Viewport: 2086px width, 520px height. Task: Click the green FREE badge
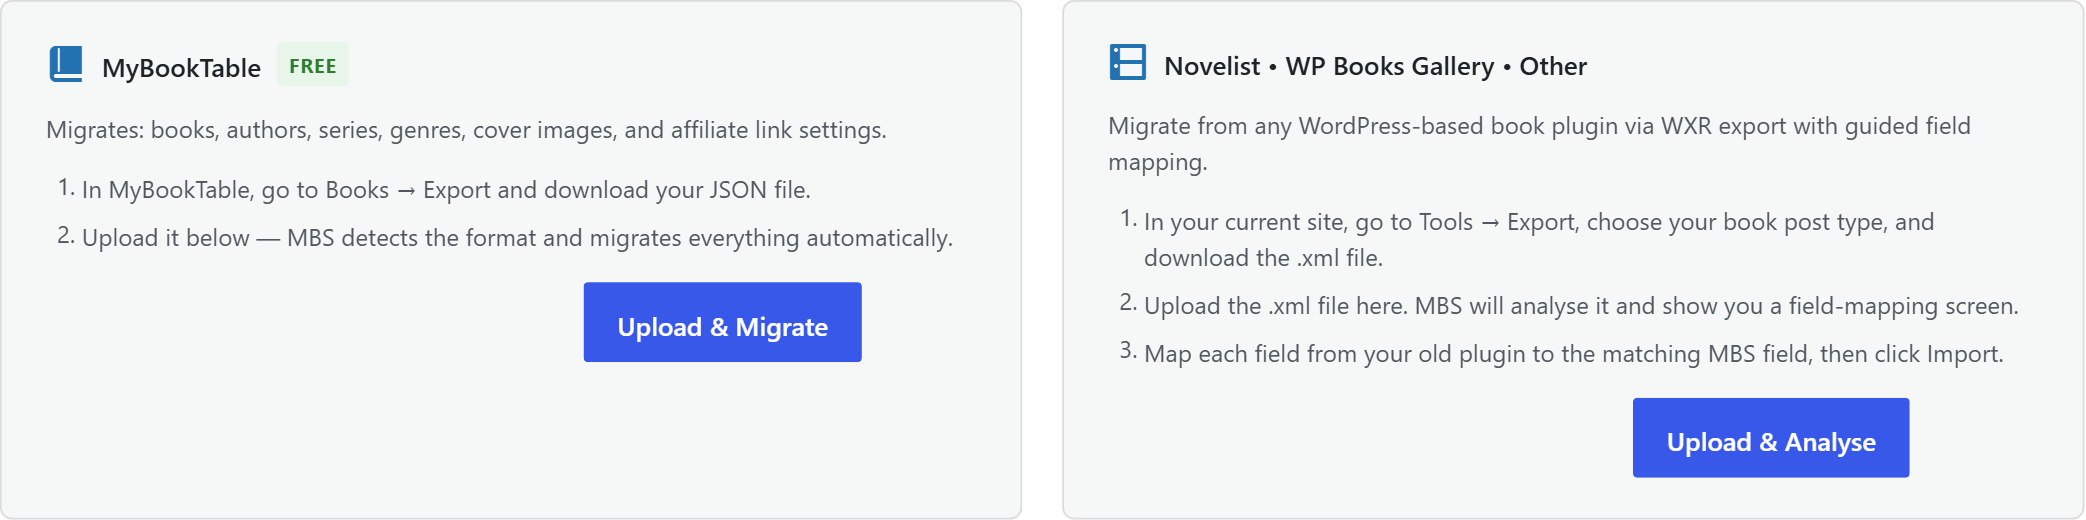tap(313, 65)
